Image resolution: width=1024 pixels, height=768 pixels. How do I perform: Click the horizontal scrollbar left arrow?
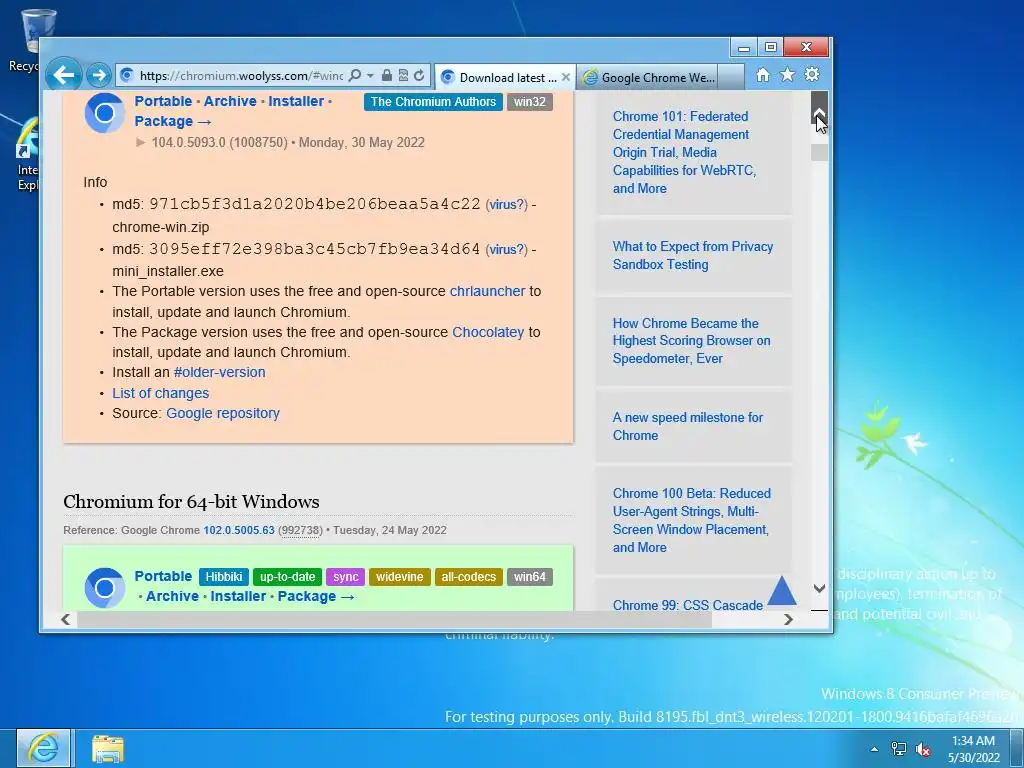pyautogui.click(x=65, y=619)
